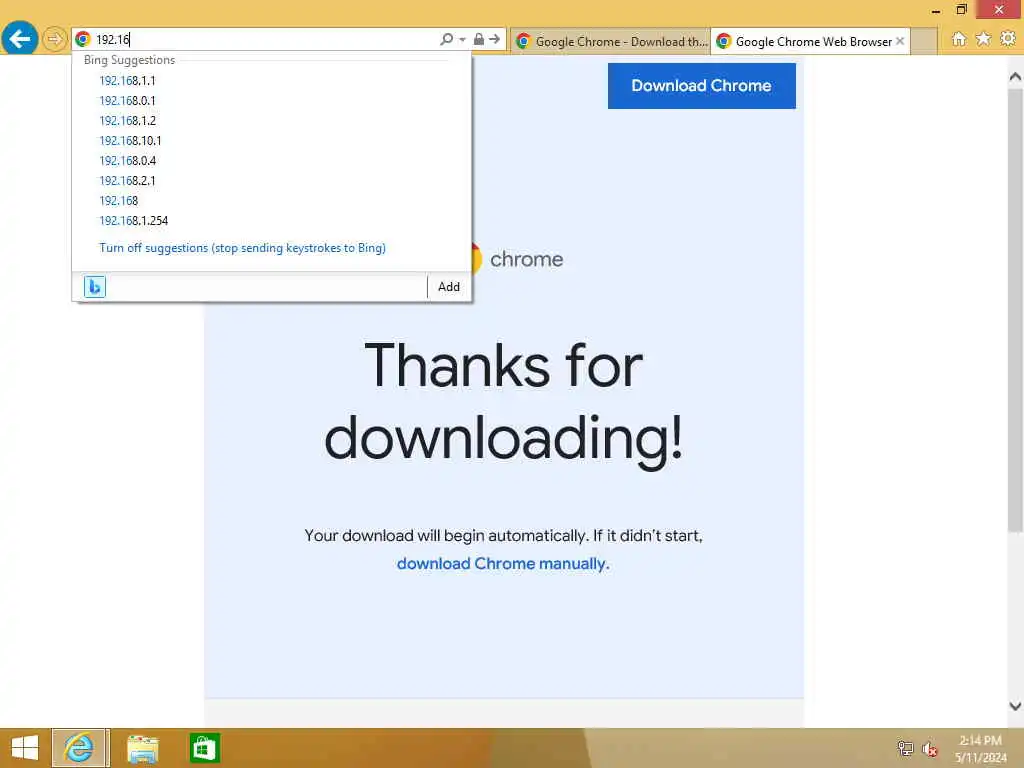Click the muted volume tray icon

930,749
